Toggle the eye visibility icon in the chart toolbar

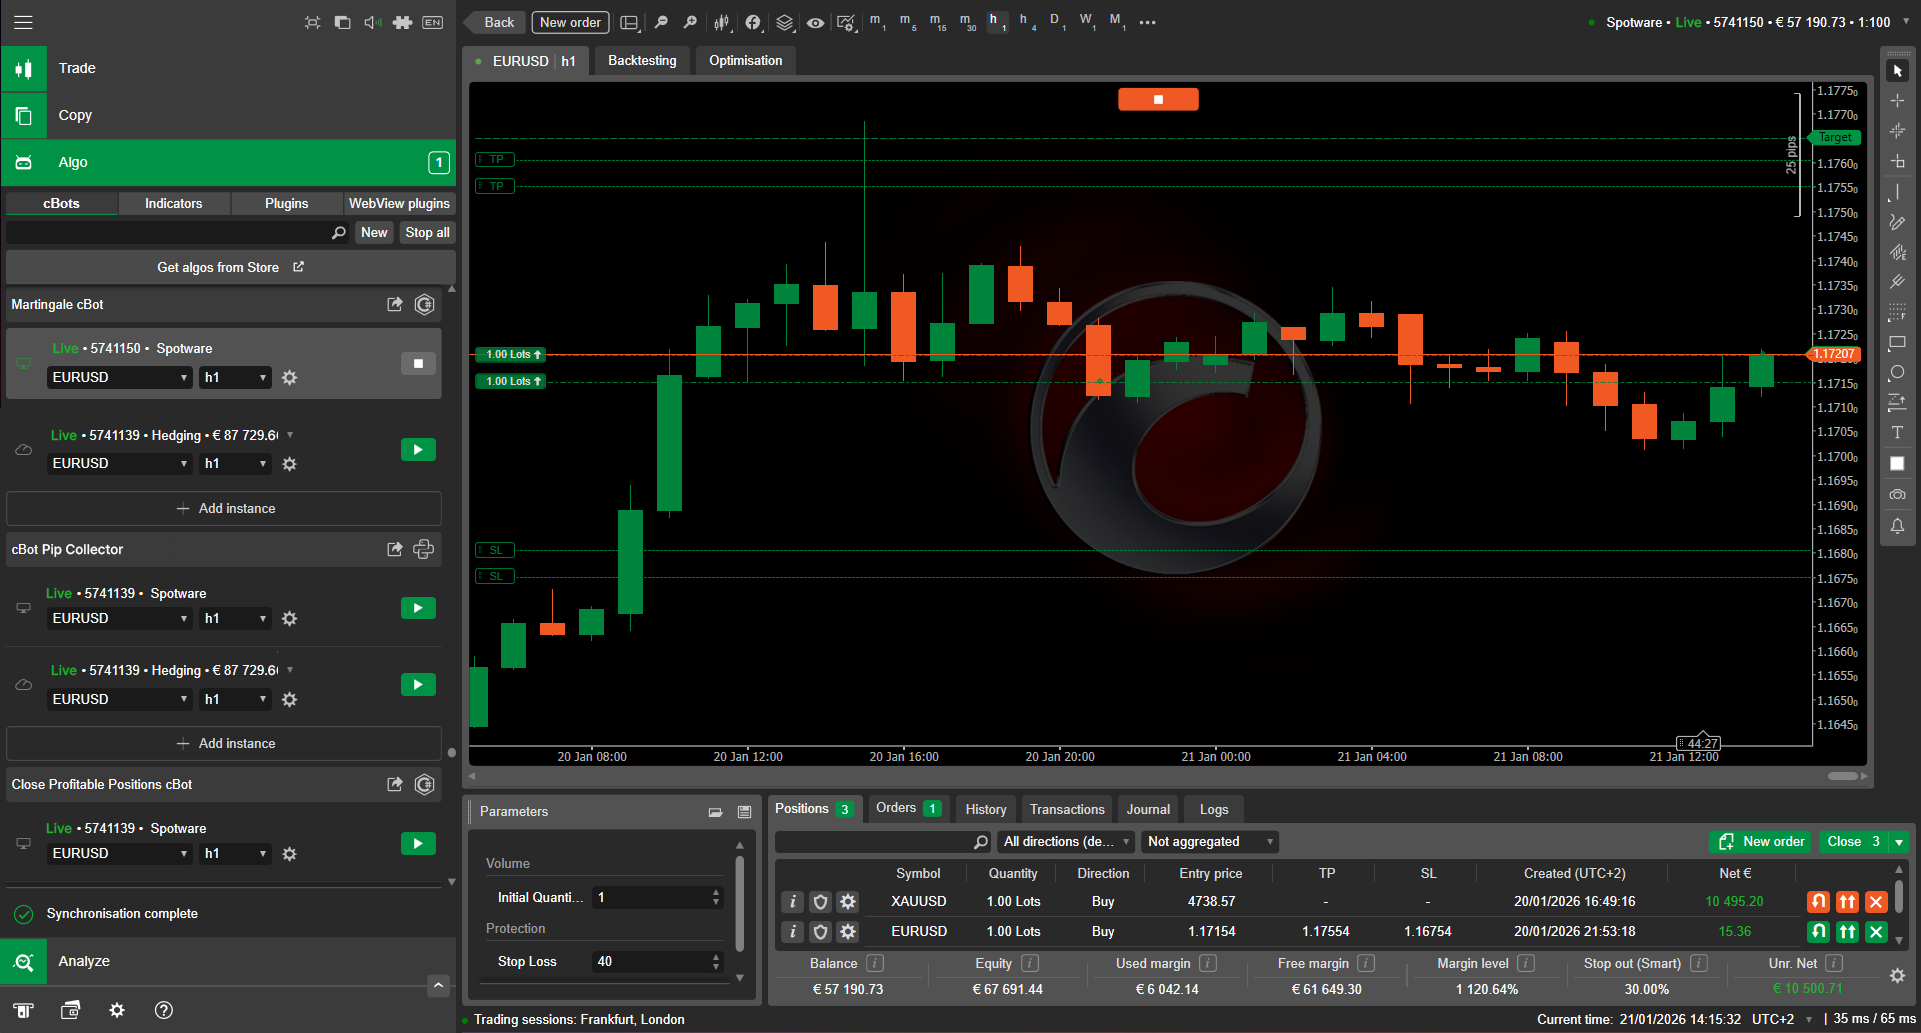coord(815,22)
